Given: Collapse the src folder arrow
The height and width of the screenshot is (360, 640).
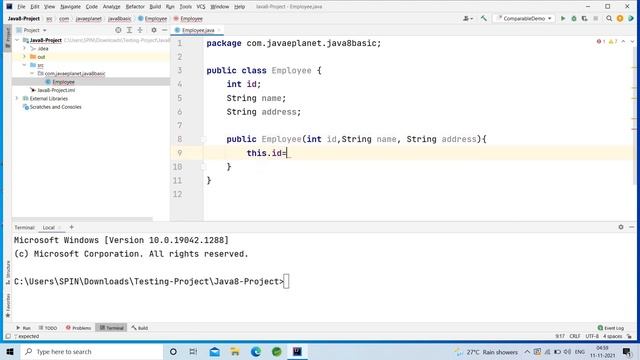Looking at the screenshot, I should [x=24, y=65].
